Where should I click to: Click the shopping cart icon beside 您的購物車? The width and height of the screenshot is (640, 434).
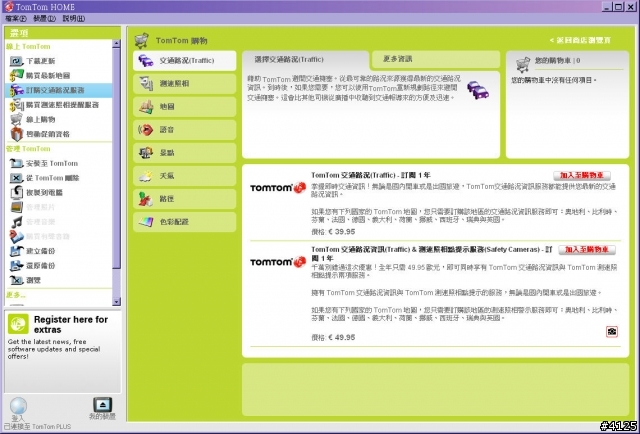(523, 64)
